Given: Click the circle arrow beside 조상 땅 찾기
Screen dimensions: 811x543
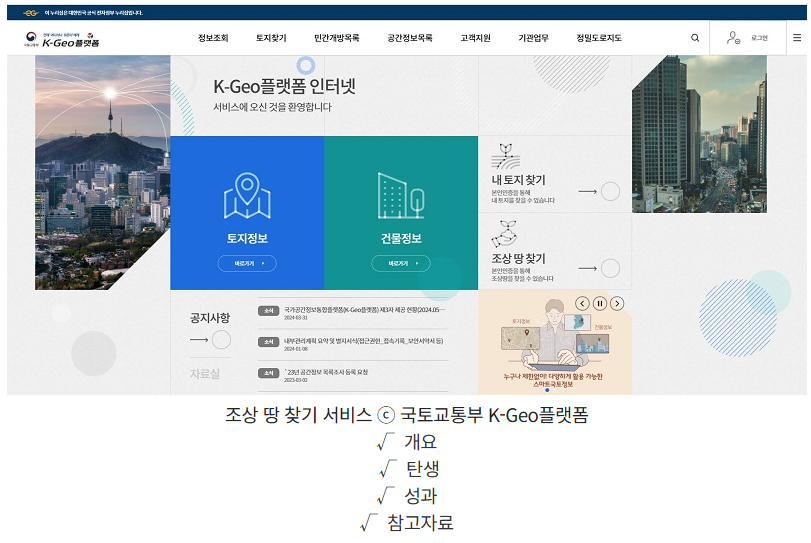Looking at the screenshot, I should coord(610,268).
